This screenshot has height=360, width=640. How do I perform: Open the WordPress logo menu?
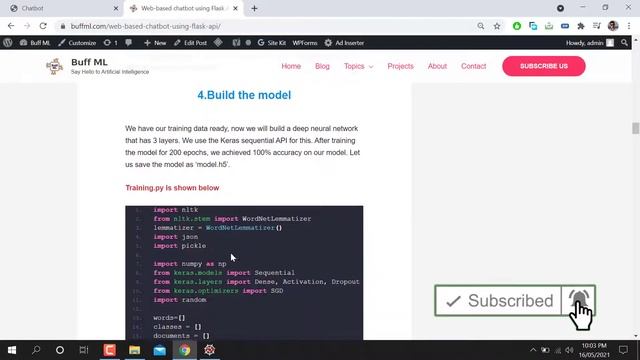7,43
